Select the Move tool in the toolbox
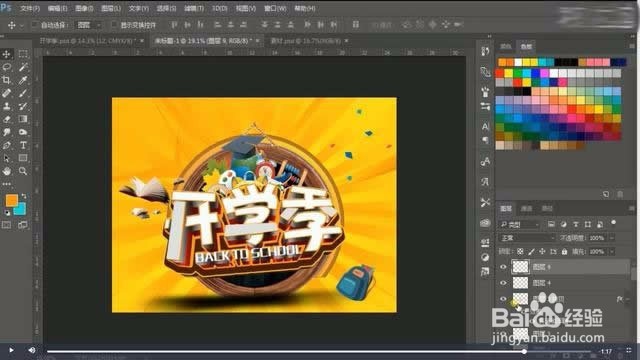Viewport: 640px width, 360px height. 7,54
